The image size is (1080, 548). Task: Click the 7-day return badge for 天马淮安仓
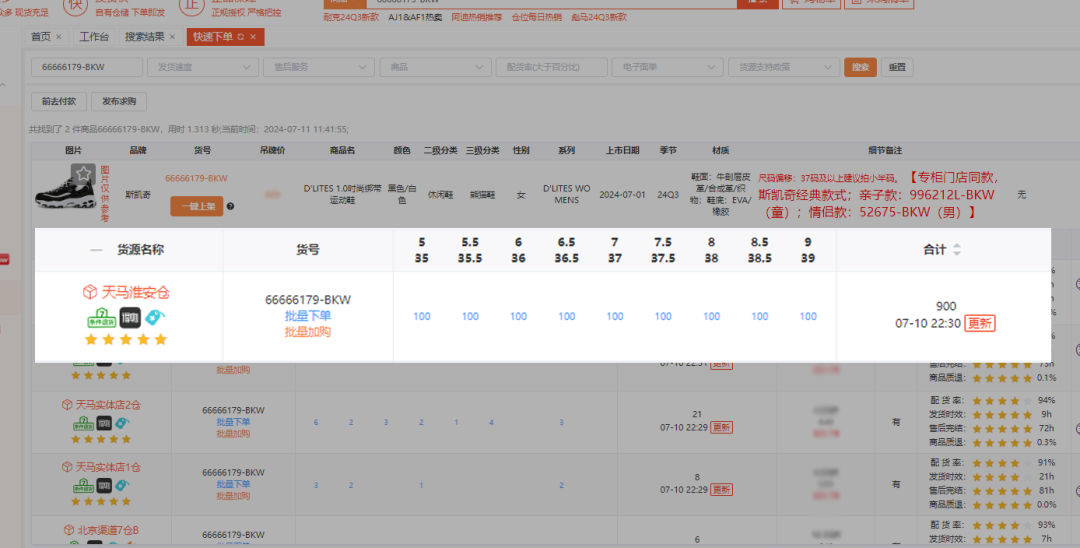click(x=100, y=318)
